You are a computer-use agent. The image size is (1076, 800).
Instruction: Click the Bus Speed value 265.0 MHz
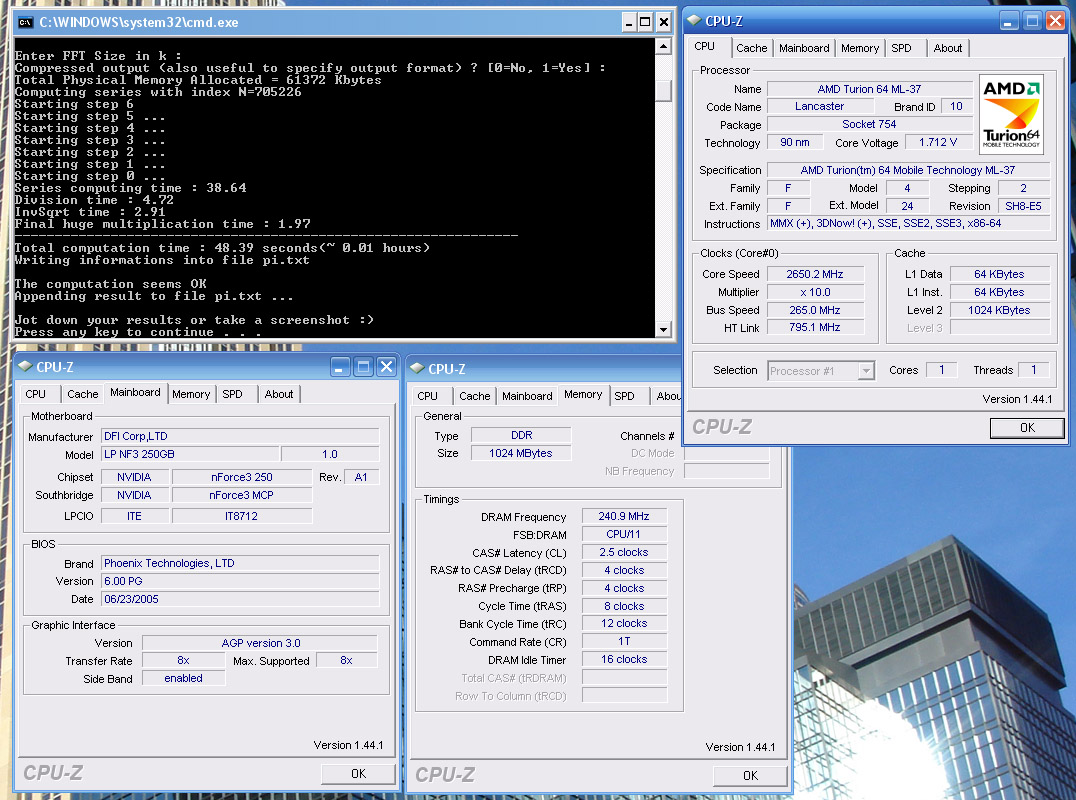pyautogui.click(x=815, y=310)
